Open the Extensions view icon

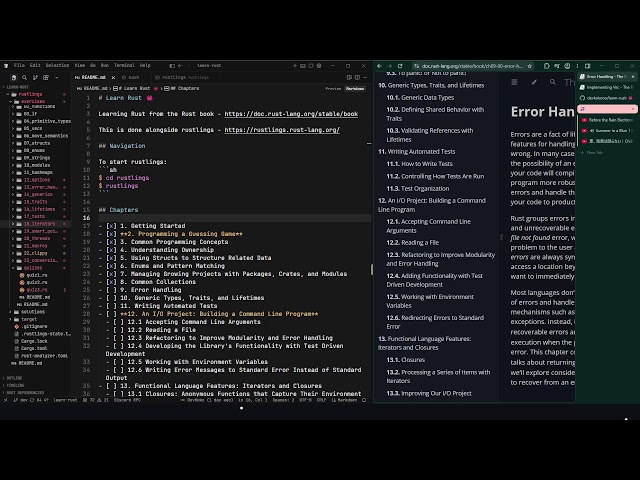46,78
